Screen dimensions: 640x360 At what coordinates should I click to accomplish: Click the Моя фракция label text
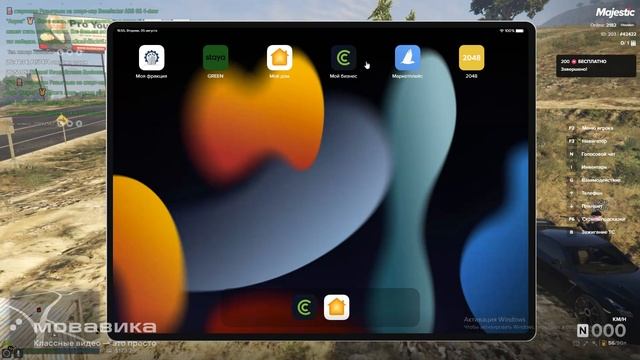151,76
